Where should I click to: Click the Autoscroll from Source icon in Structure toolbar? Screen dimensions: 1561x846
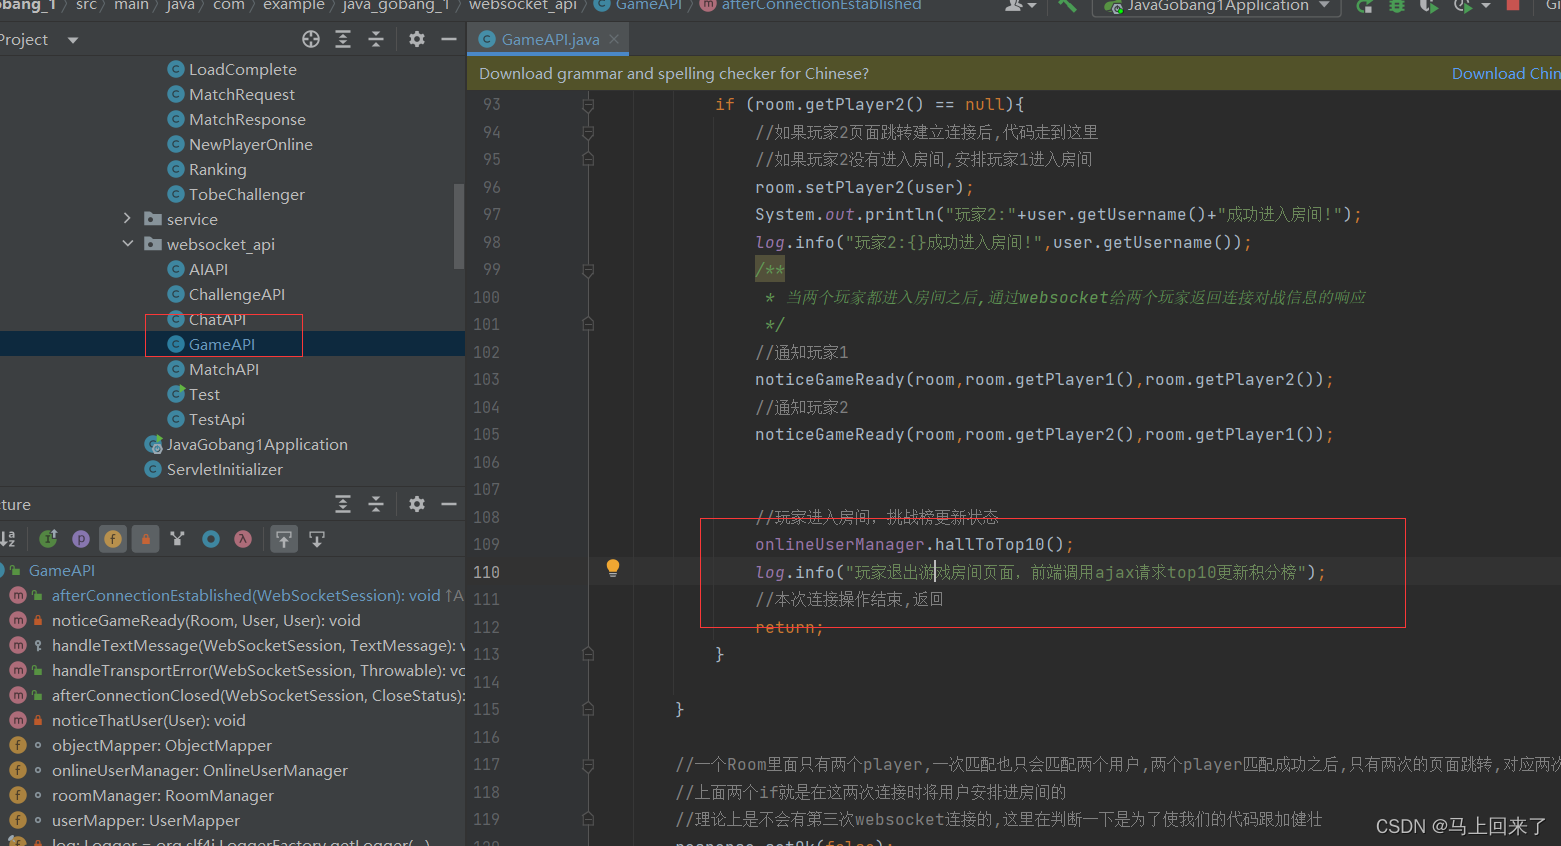pyautogui.click(x=317, y=539)
